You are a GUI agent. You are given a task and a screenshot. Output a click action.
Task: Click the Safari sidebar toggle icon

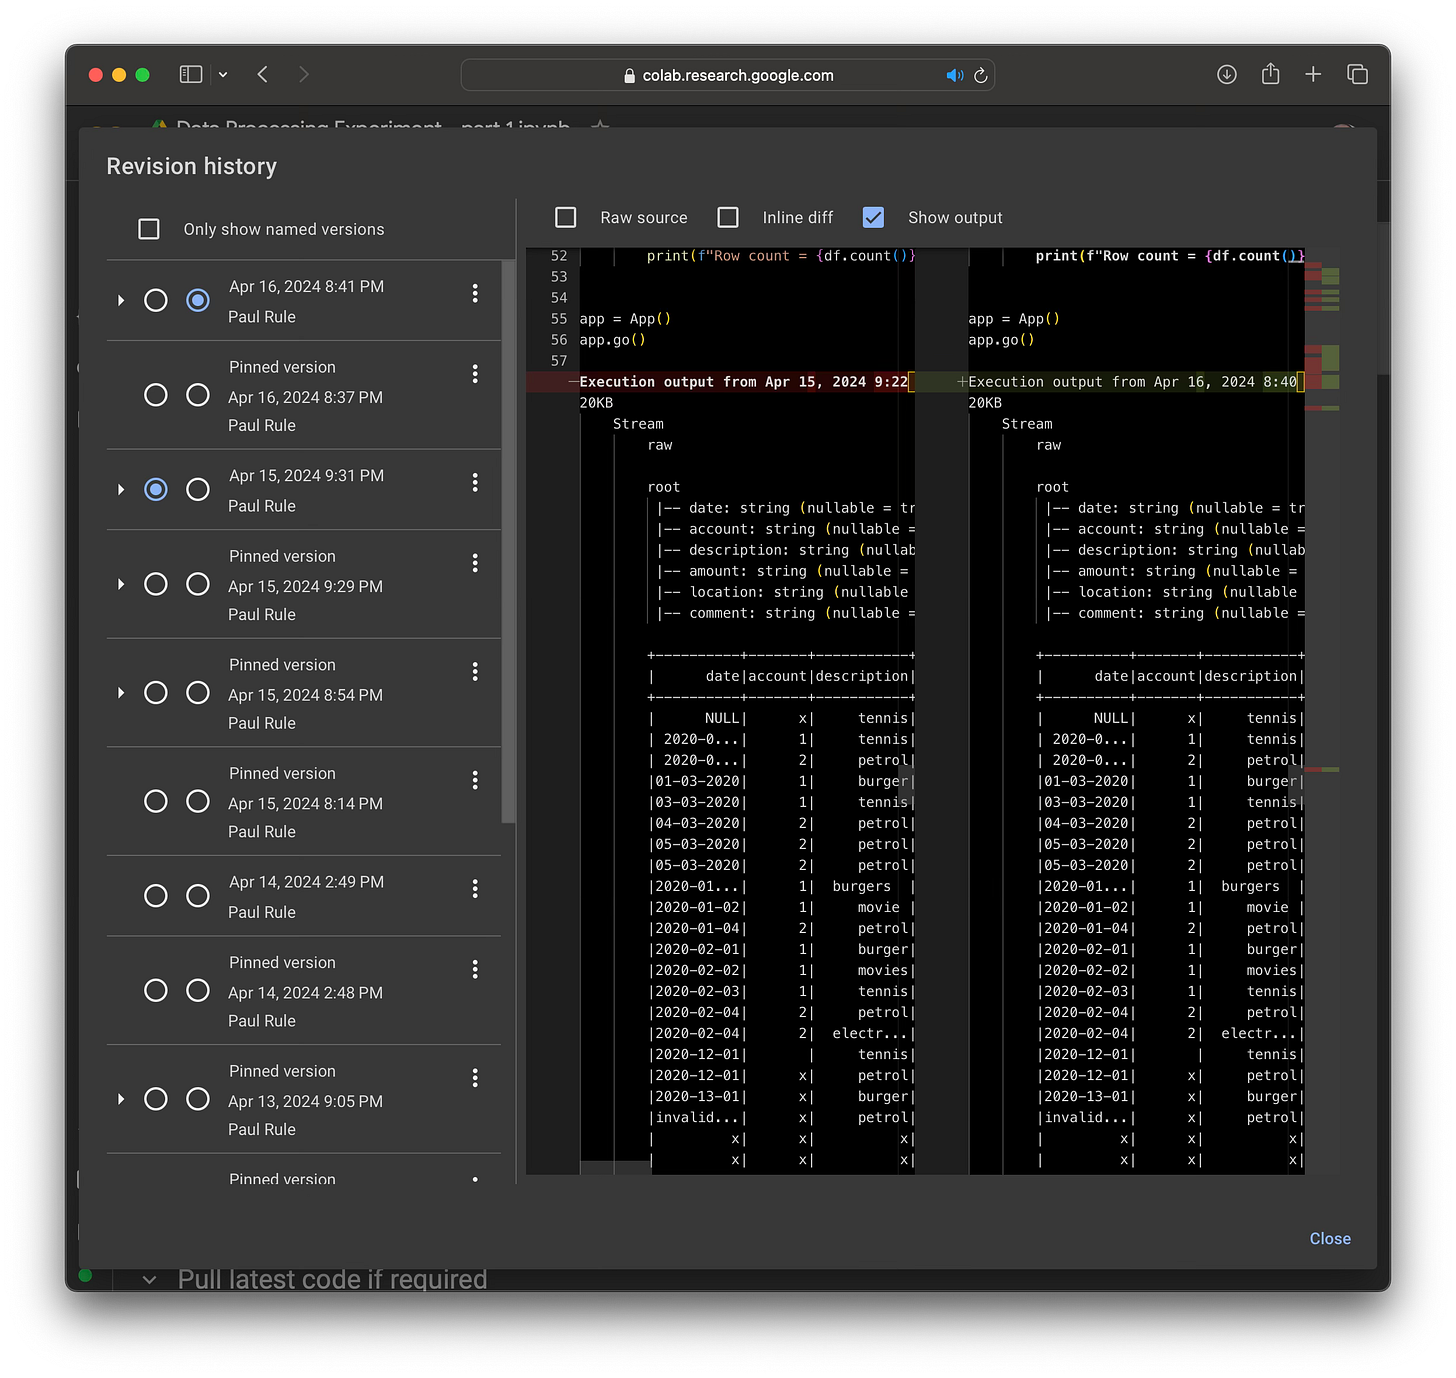coord(191,74)
